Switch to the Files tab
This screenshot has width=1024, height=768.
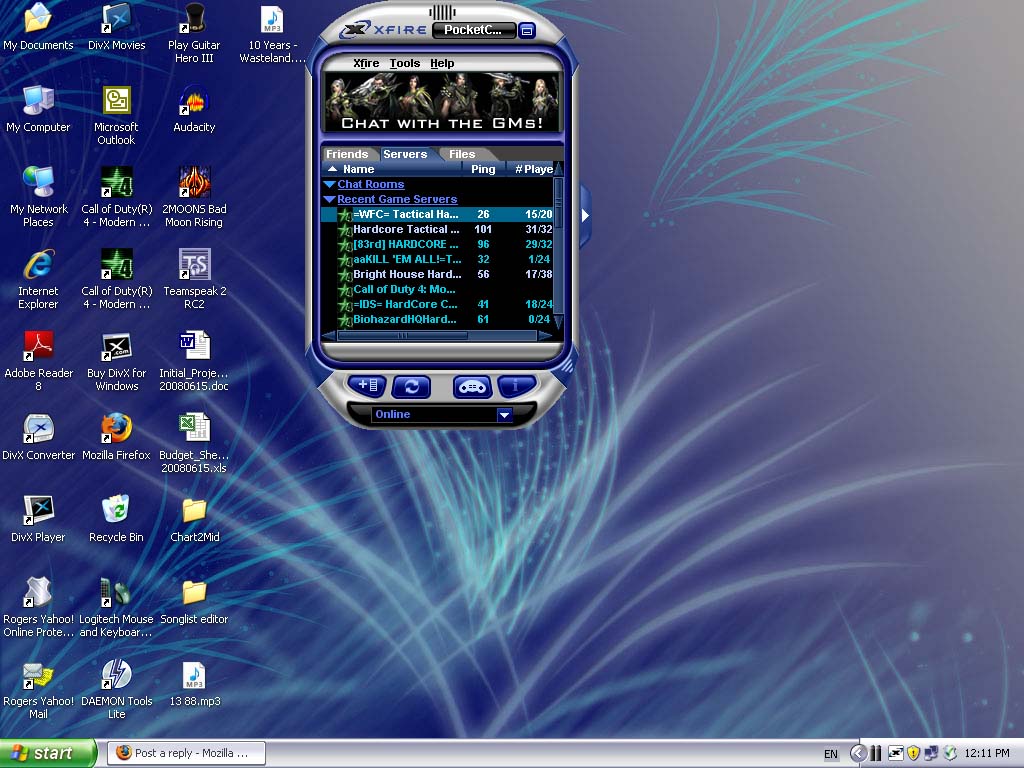pos(462,154)
